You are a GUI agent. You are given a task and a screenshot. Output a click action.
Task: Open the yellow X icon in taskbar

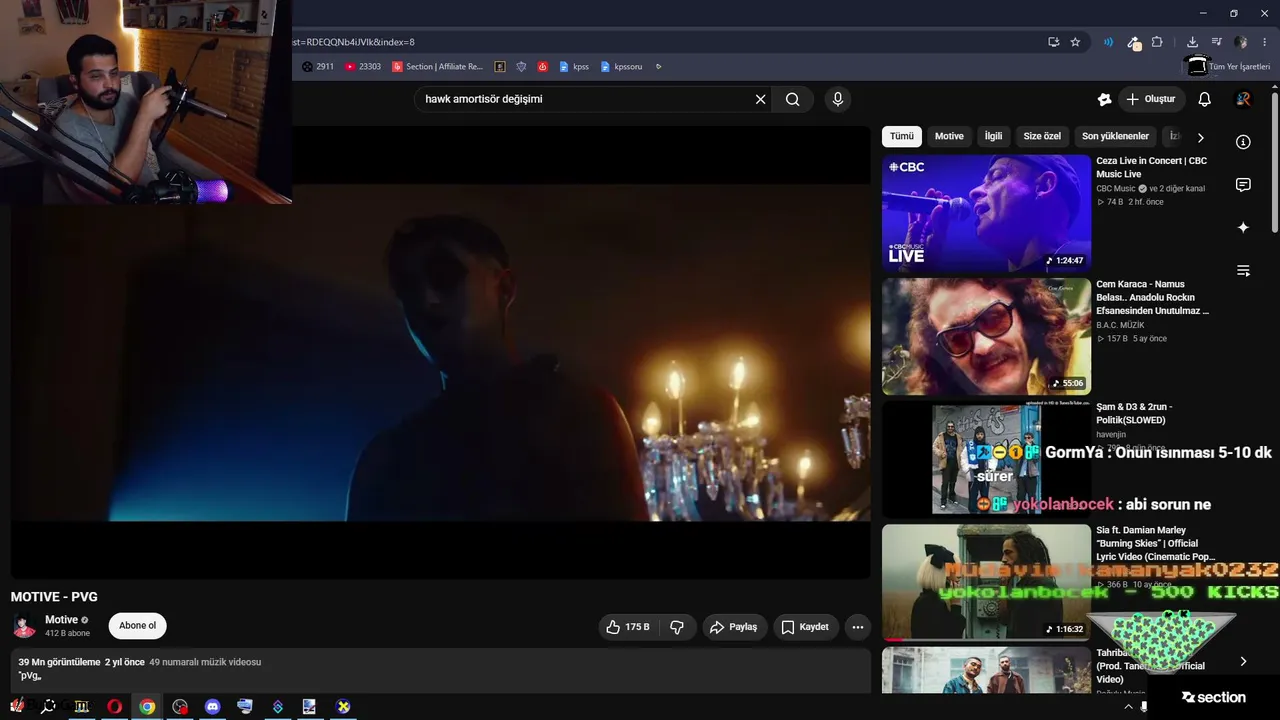343,707
